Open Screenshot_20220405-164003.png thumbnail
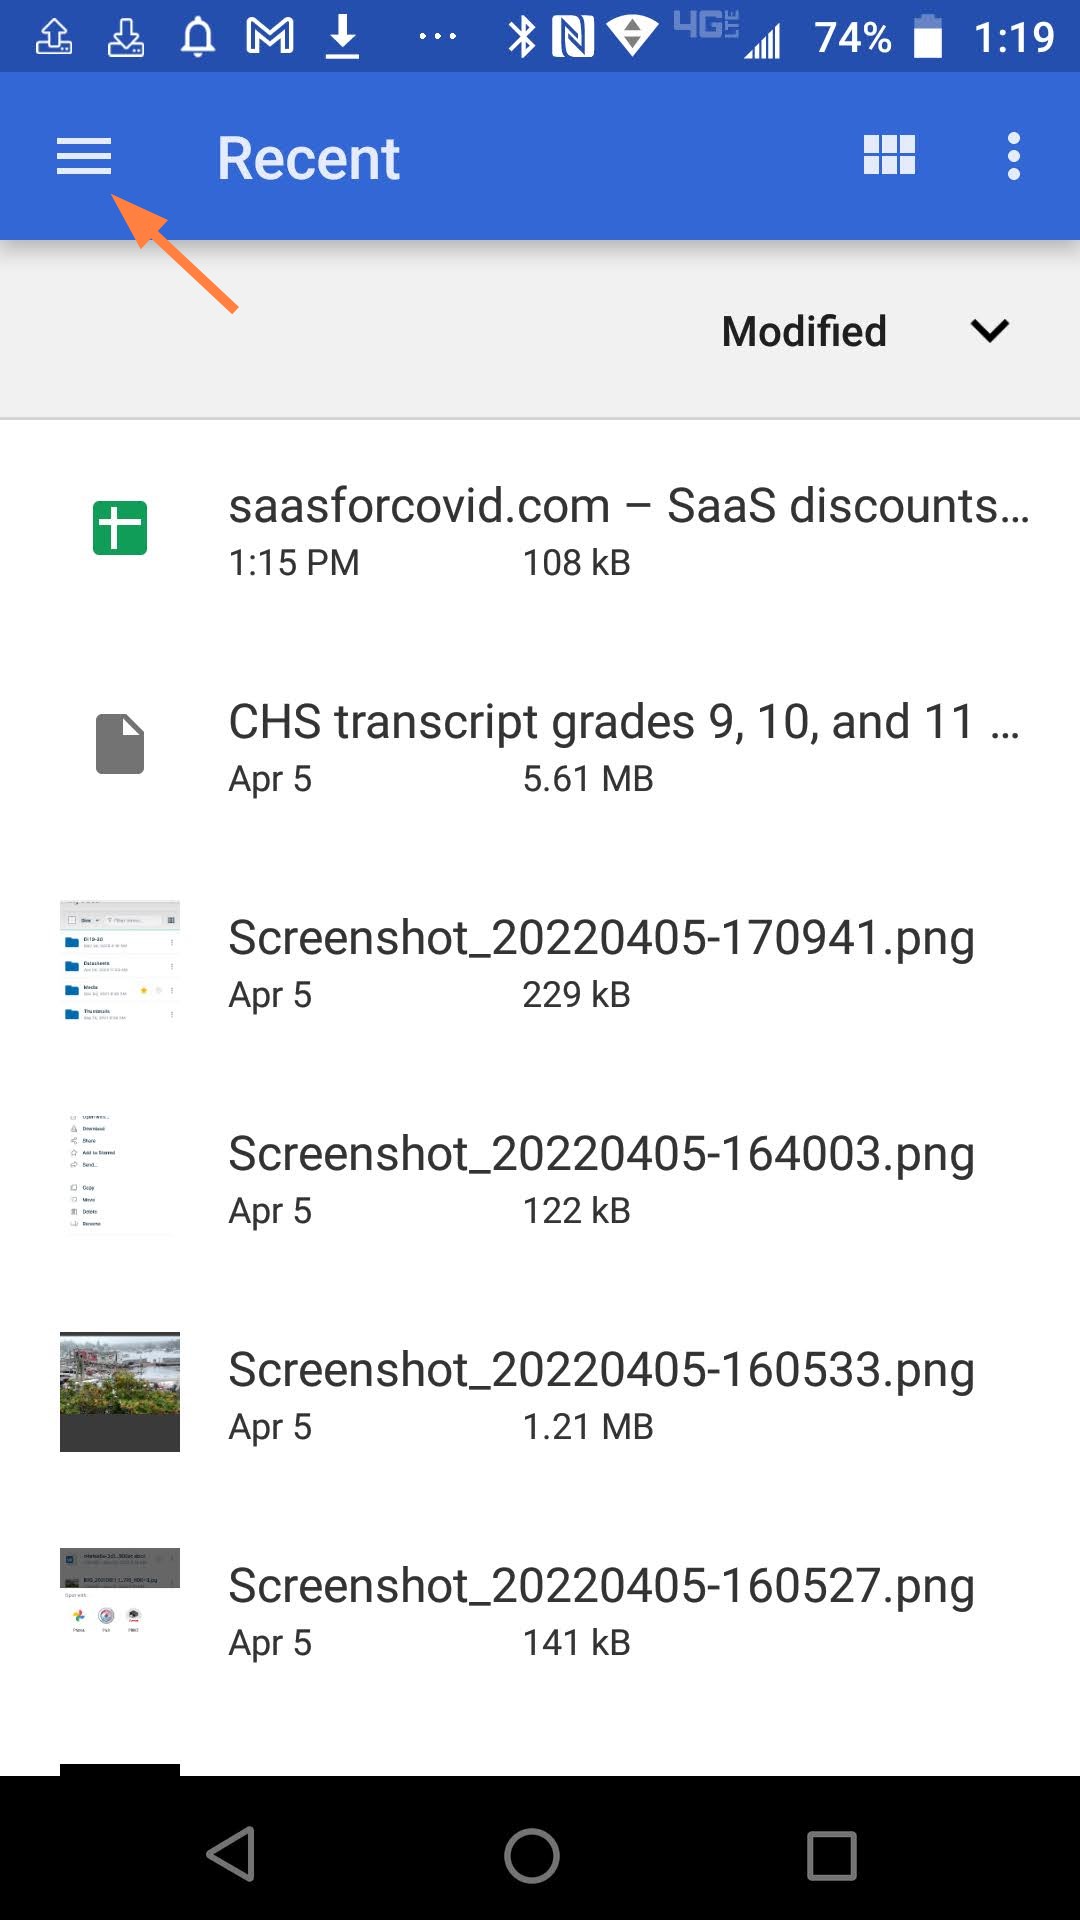This screenshot has width=1080, height=1920. (x=120, y=1176)
